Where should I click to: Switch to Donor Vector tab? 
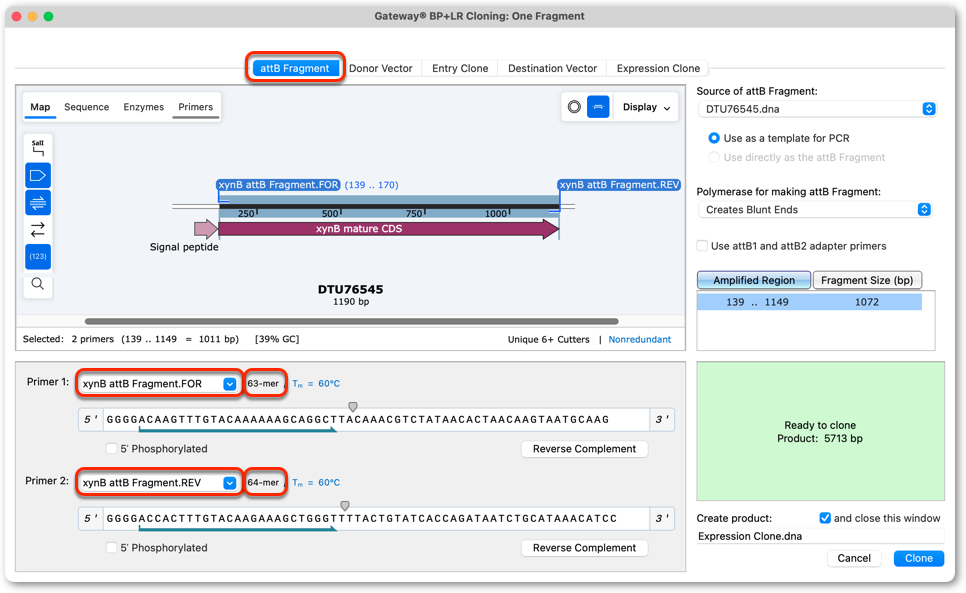tap(381, 68)
